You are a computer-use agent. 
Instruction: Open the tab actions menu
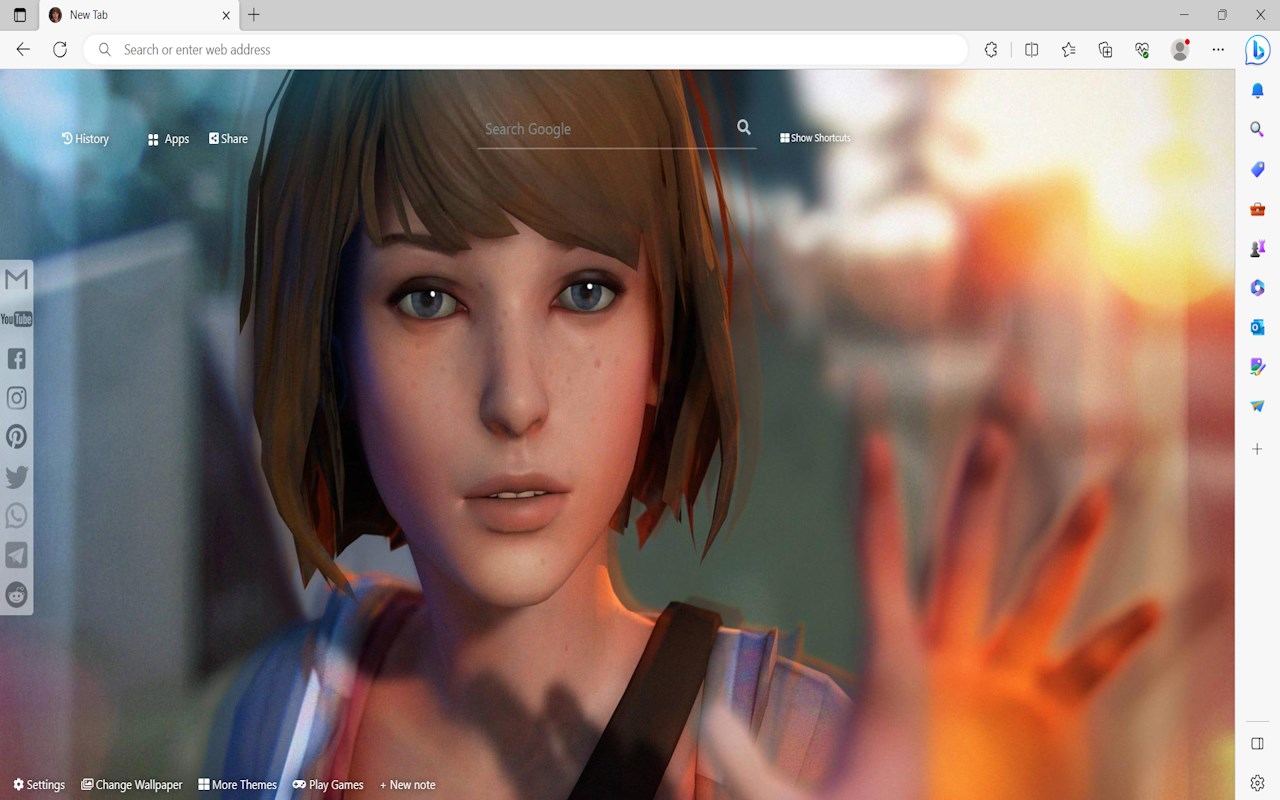tap(20, 15)
